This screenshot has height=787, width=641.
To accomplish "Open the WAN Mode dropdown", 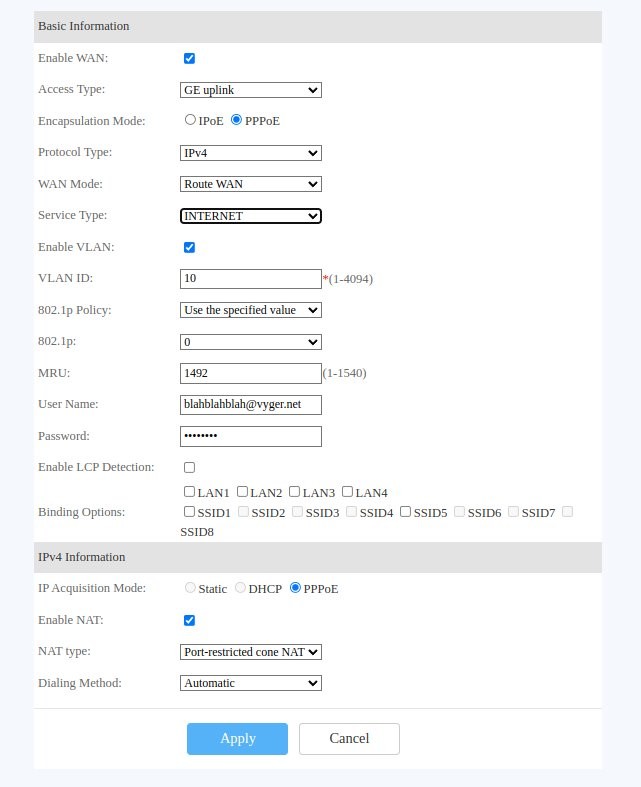I will click(251, 184).
